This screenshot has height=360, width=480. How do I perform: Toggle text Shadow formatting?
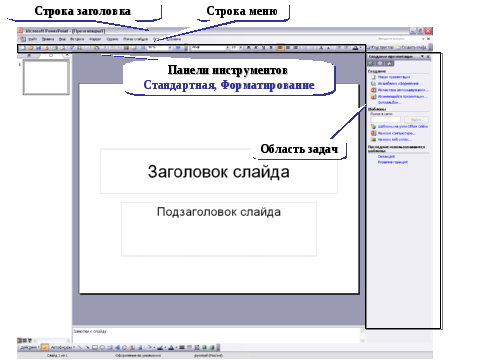pos(271,48)
